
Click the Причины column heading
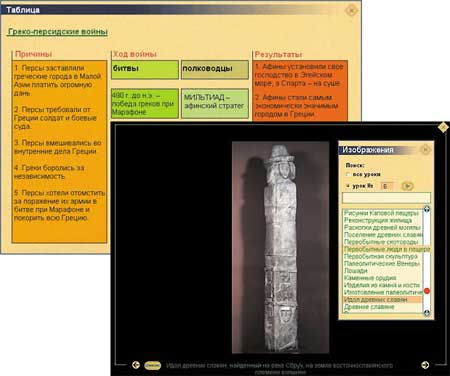click(x=34, y=54)
